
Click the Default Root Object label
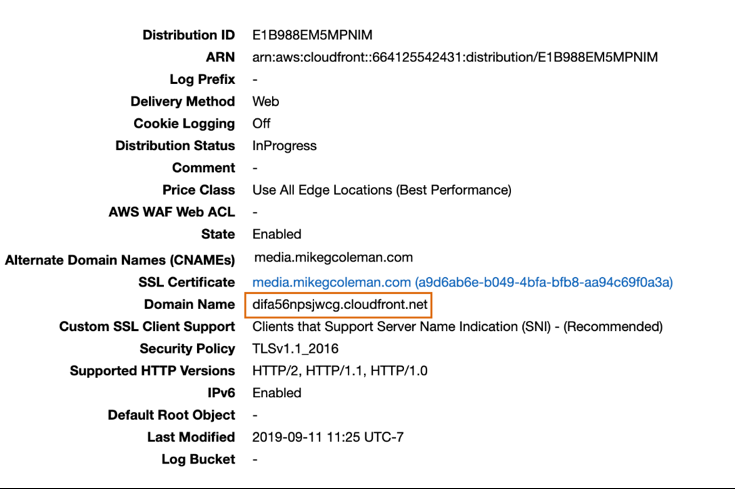[x=171, y=415]
